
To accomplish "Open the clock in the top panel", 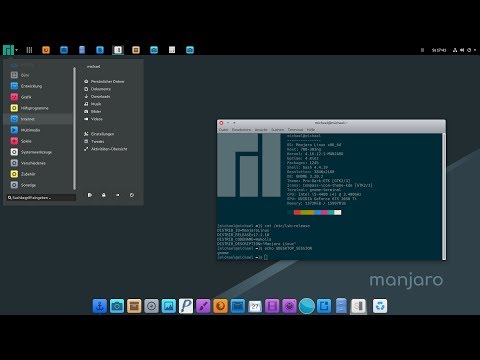I will pos(439,50).
